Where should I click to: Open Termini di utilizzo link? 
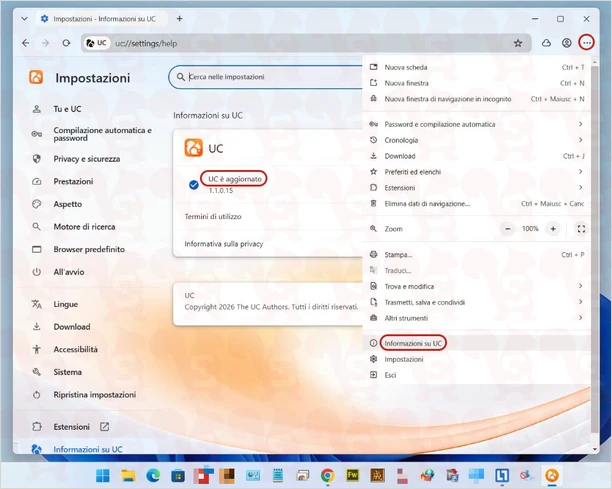pyautogui.click(x=213, y=217)
